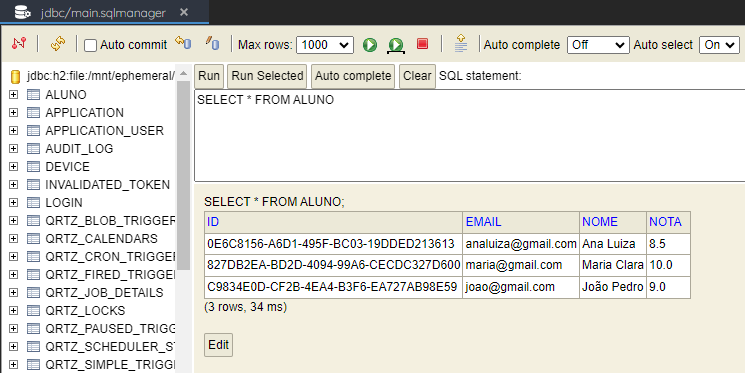The width and height of the screenshot is (745, 373).
Task: Click the João Pedro name cell
Action: tap(613, 287)
